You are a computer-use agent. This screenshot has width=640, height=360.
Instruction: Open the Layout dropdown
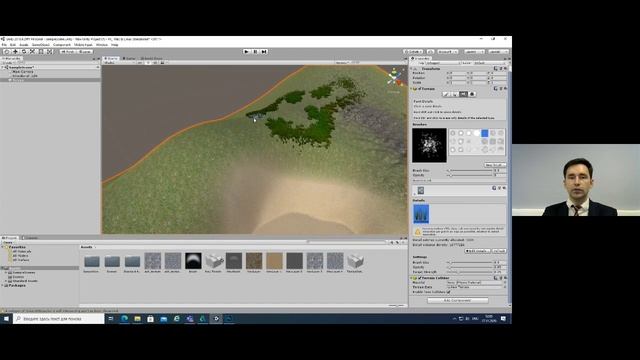point(498,52)
